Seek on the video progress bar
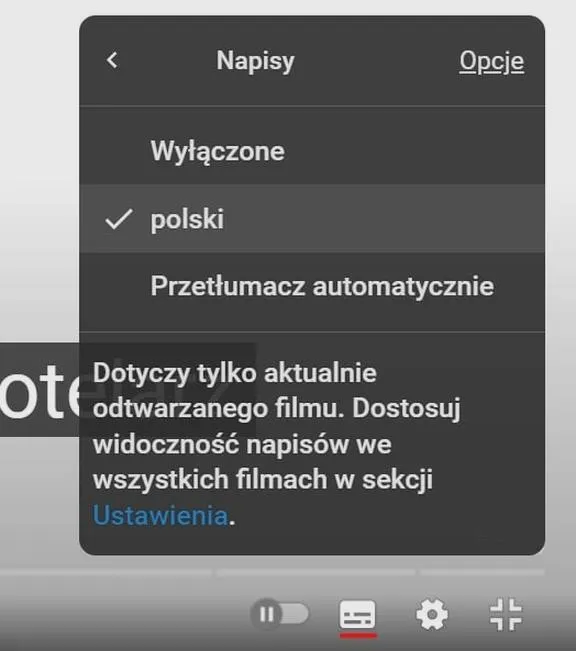Screen dimensions: 576x651 point(272,573)
